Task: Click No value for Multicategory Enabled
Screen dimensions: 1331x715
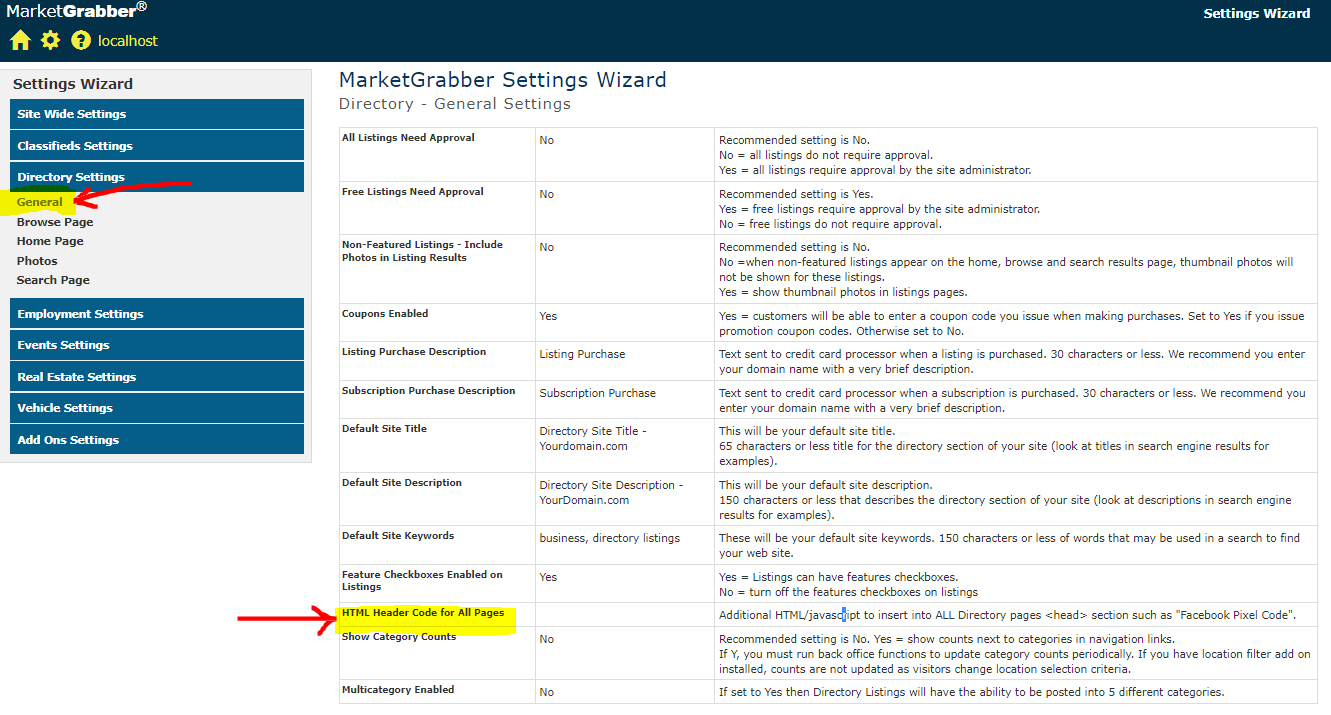Action: 546,692
